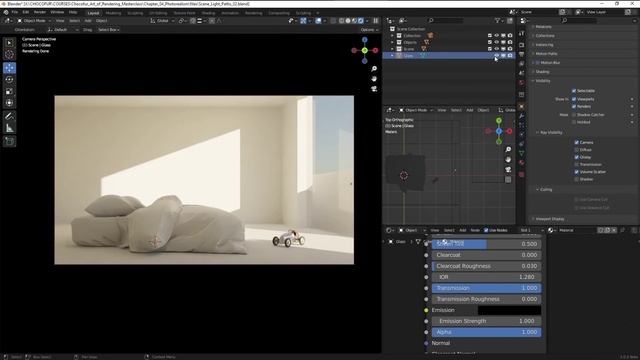The width and height of the screenshot is (640, 360).
Task: Toggle Show In Viewports checkbox
Action: pos(574,99)
